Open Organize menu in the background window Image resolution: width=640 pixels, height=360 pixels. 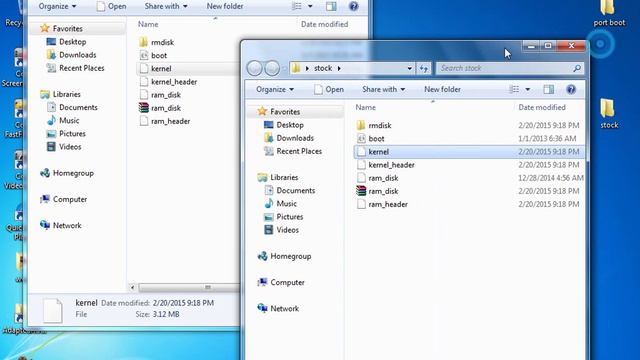point(57,7)
